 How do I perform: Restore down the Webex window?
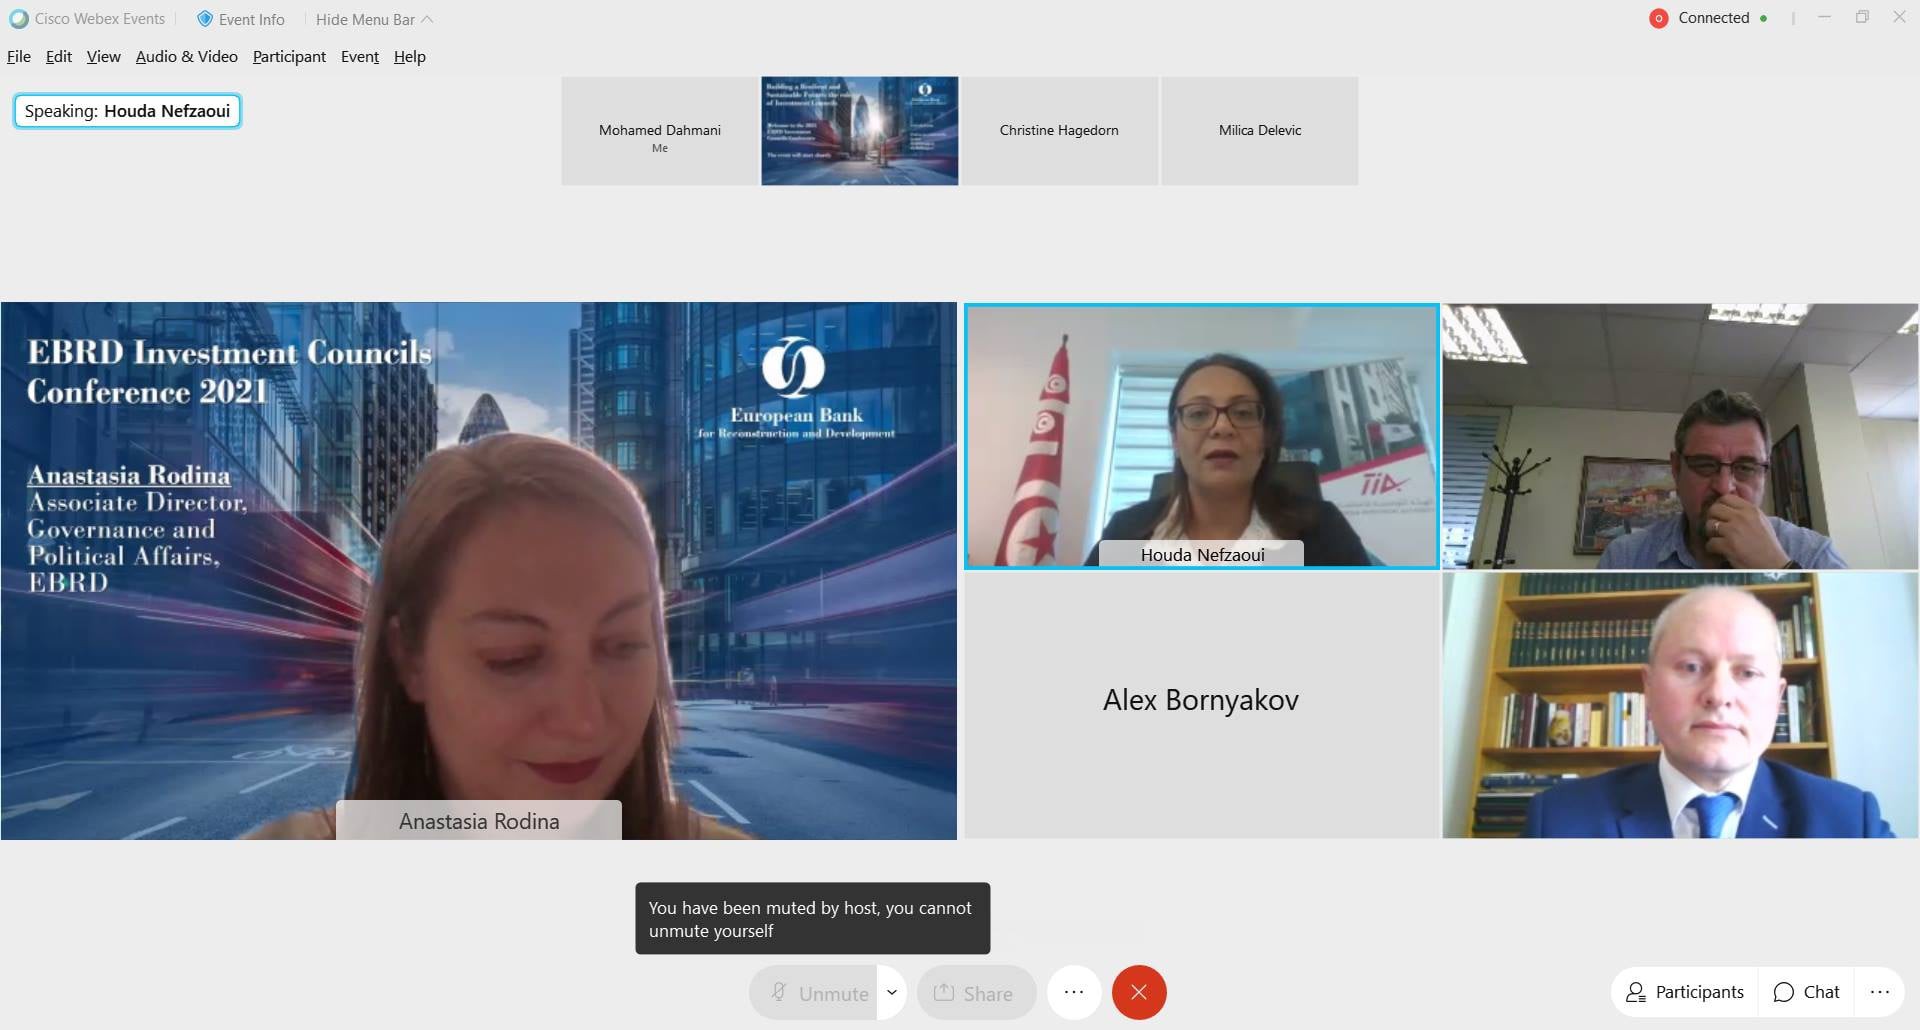coord(1862,17)
